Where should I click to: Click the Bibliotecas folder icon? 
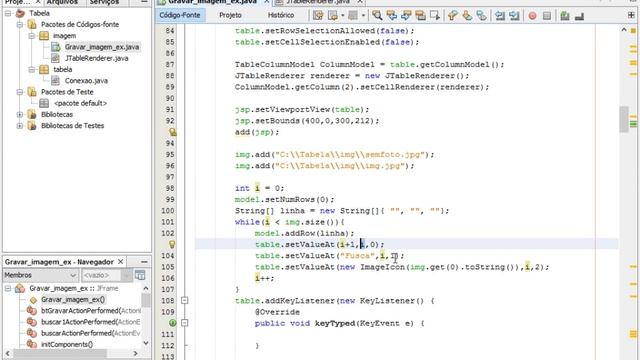pos(32,114)
